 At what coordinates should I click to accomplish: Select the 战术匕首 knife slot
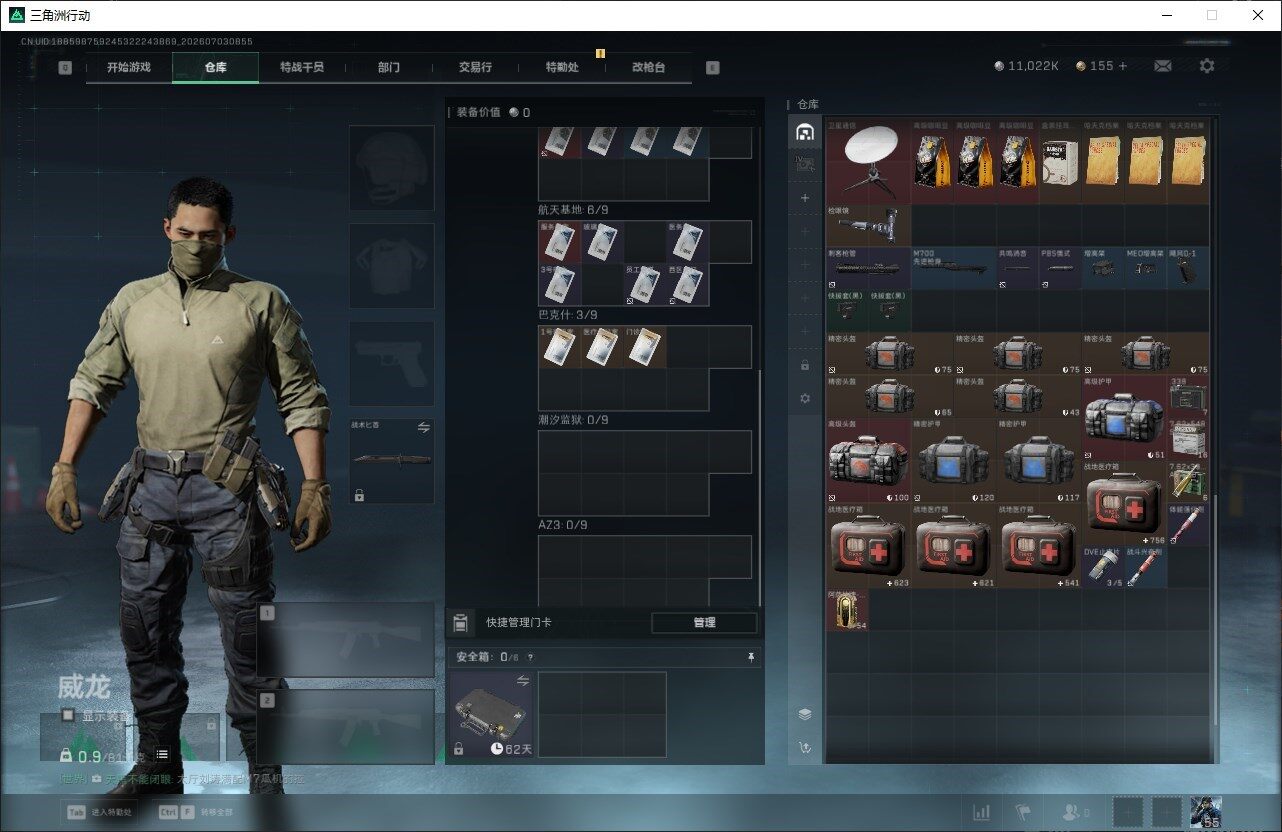[x=392, y=461]
